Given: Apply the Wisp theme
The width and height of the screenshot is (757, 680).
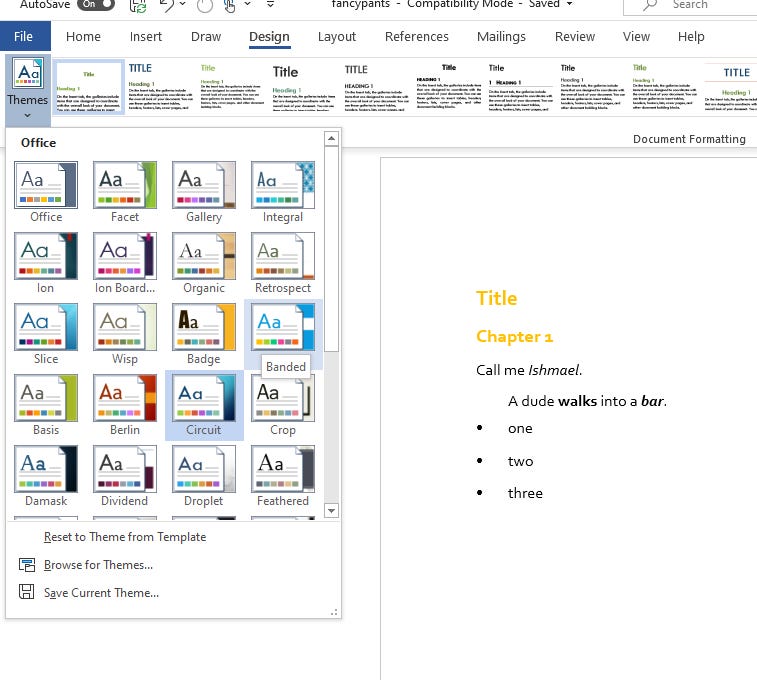Looking at the screenshot, I should point(125,327).
